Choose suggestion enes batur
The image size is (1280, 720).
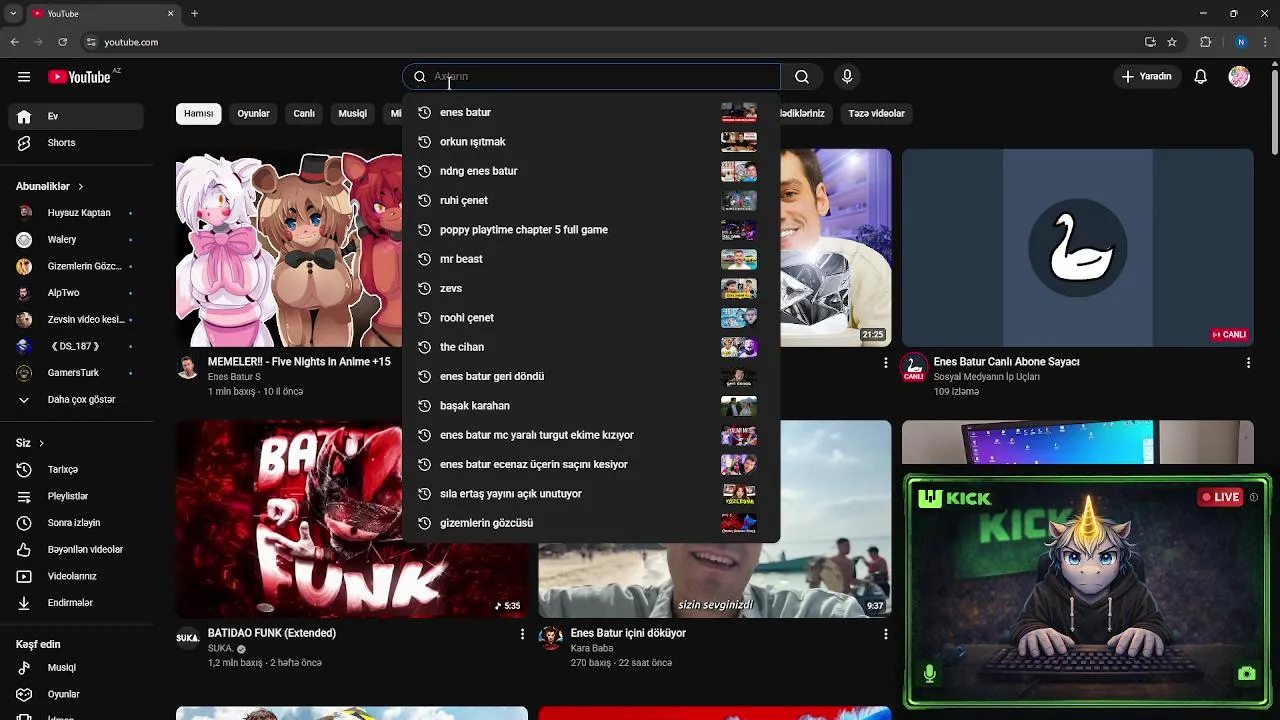click(x=590, y=112)
